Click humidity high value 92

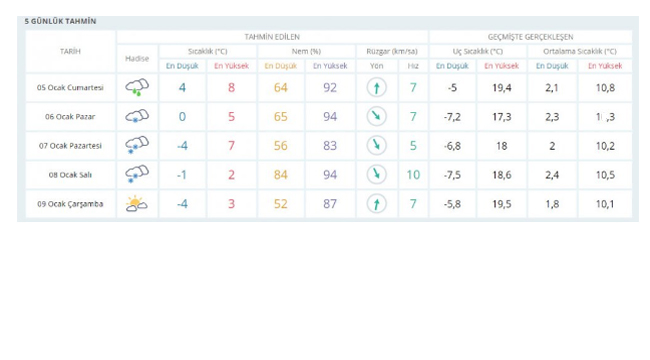(330, 88)
